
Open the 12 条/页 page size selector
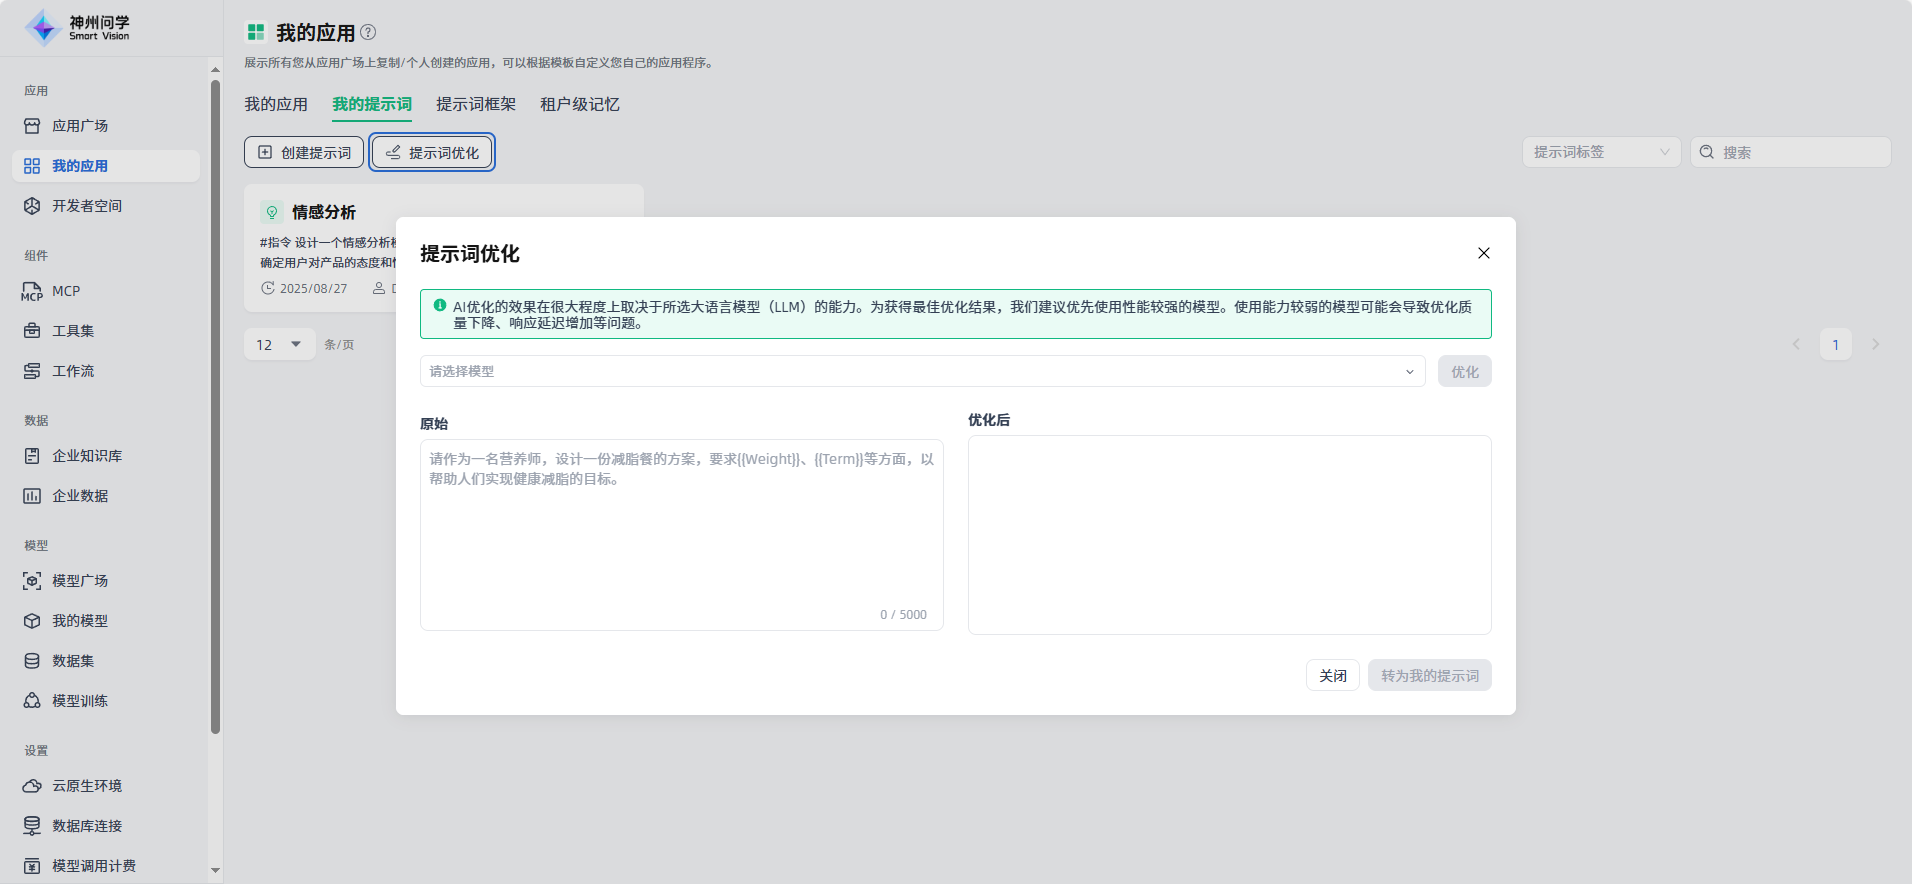[x=279, y=344]
